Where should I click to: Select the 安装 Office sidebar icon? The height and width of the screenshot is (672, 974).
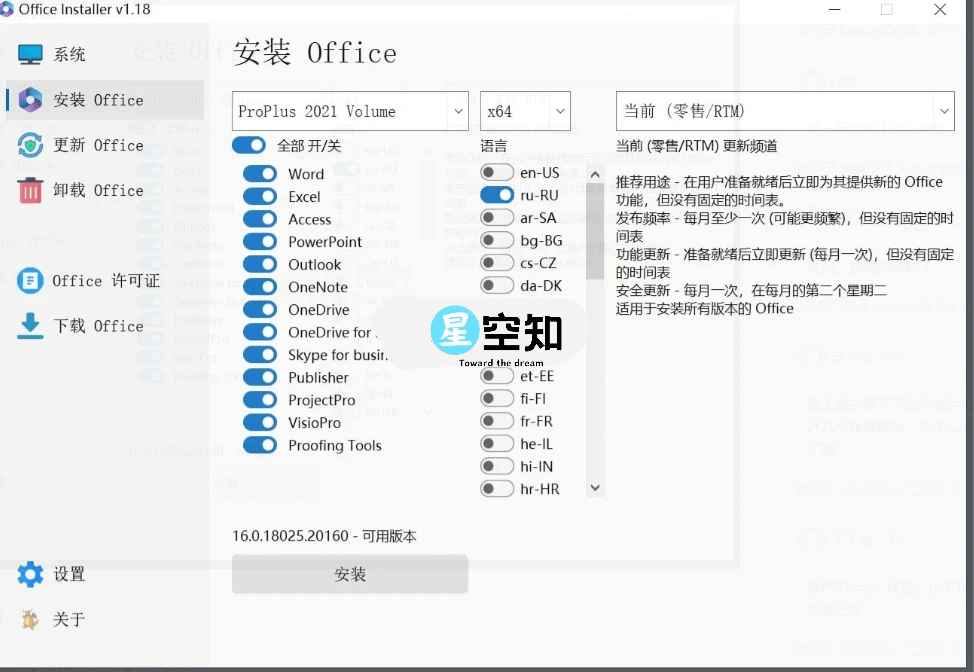[x=30, y=99]
